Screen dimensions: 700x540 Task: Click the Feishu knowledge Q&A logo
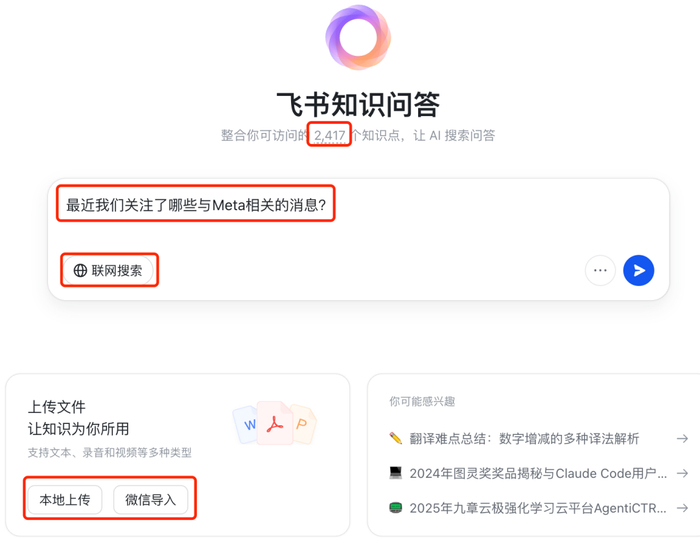click(x=358, y=38)
